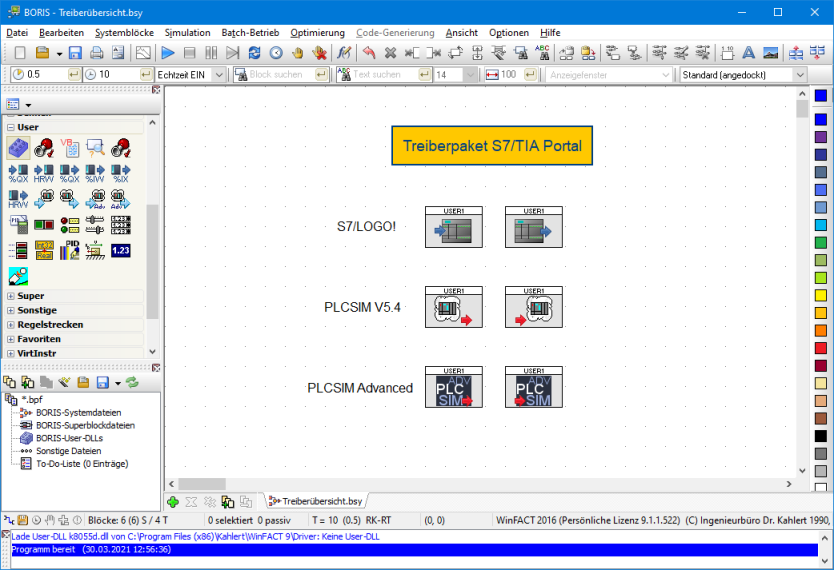Click the gray X delete icon
834x570 pixels.
pyautogui.click(x=390, y=53)
